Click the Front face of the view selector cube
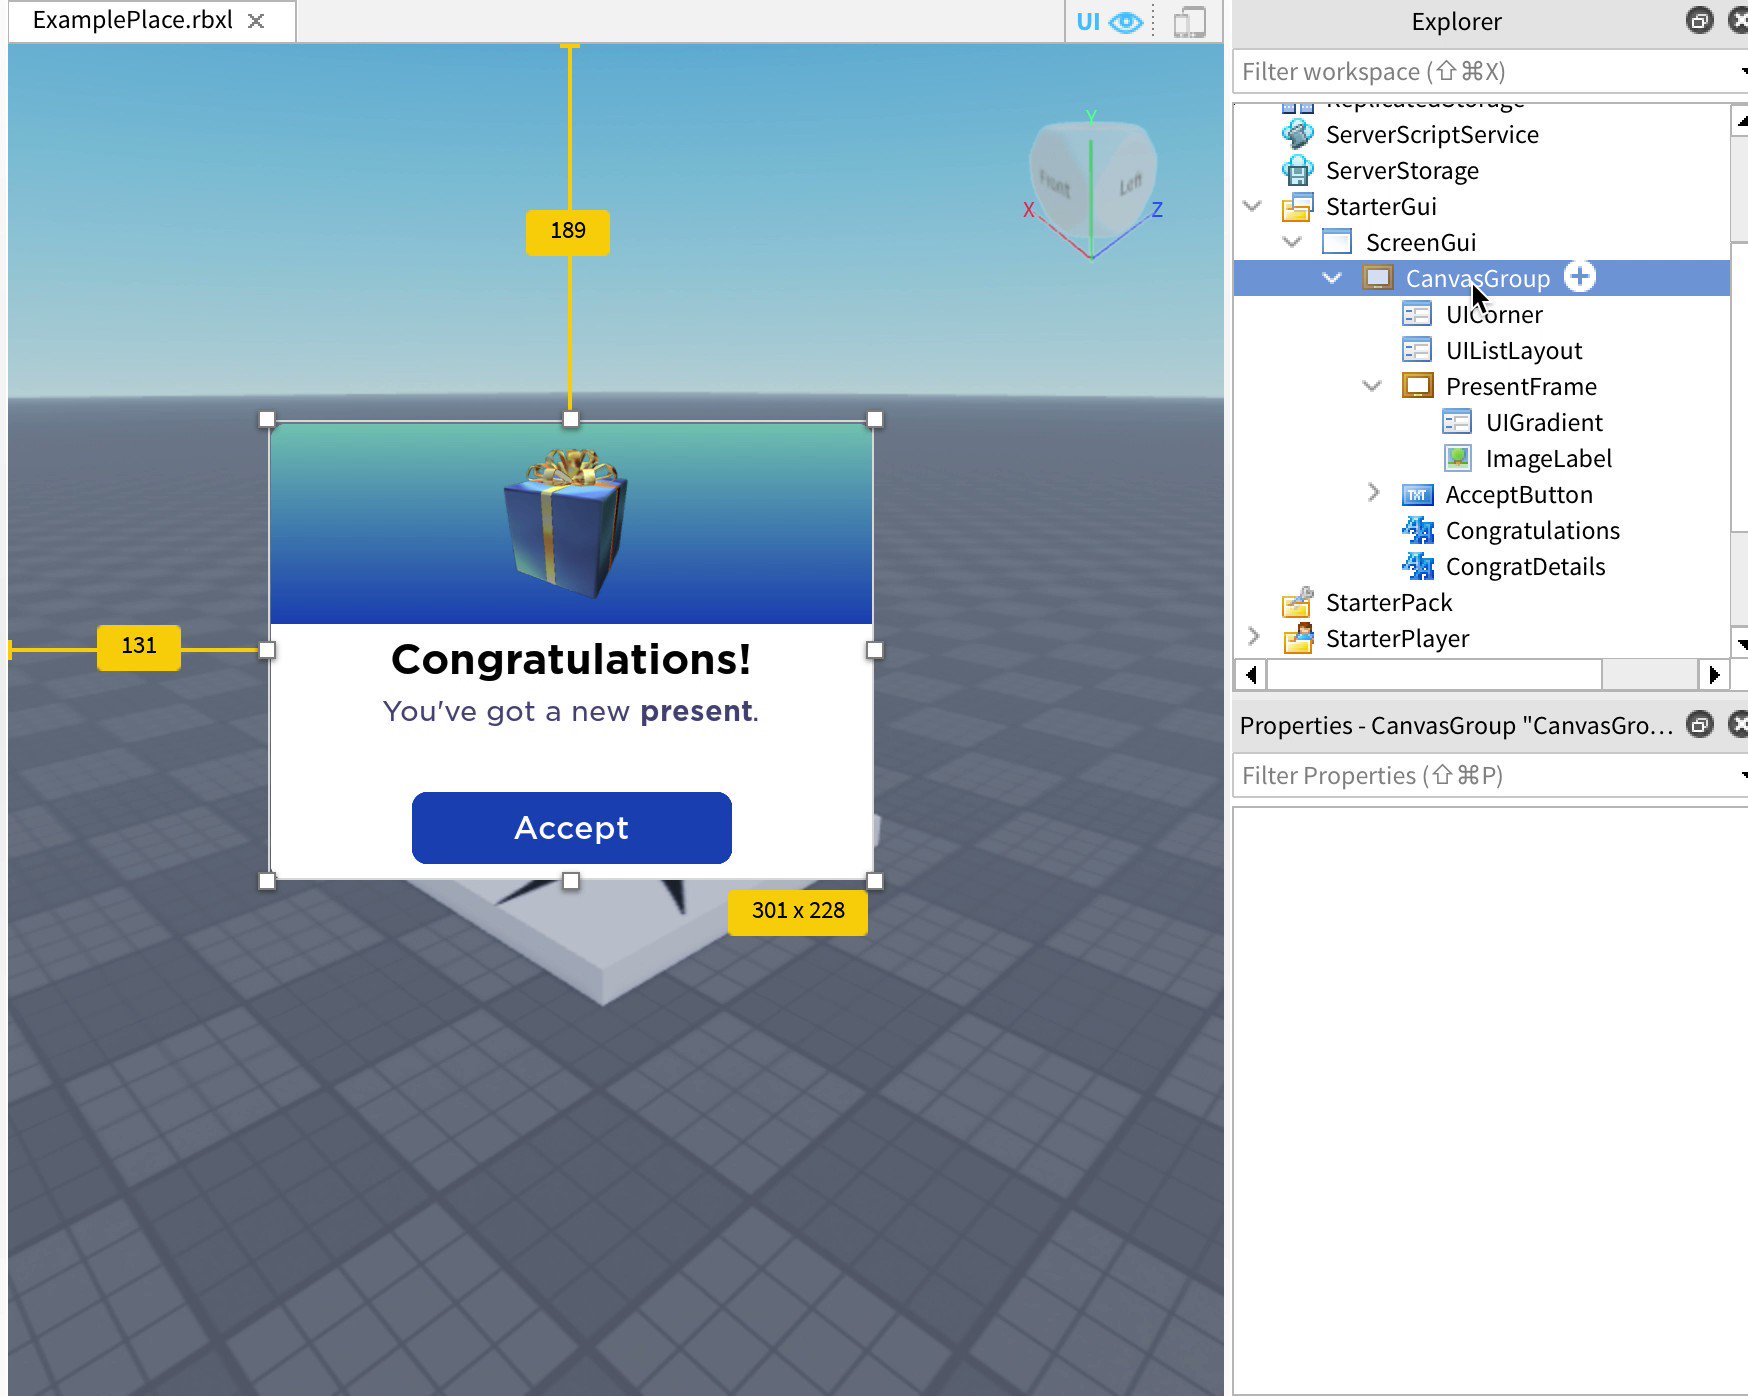The height and width of the screenshot is (1396, 1748). [1057, 182]
